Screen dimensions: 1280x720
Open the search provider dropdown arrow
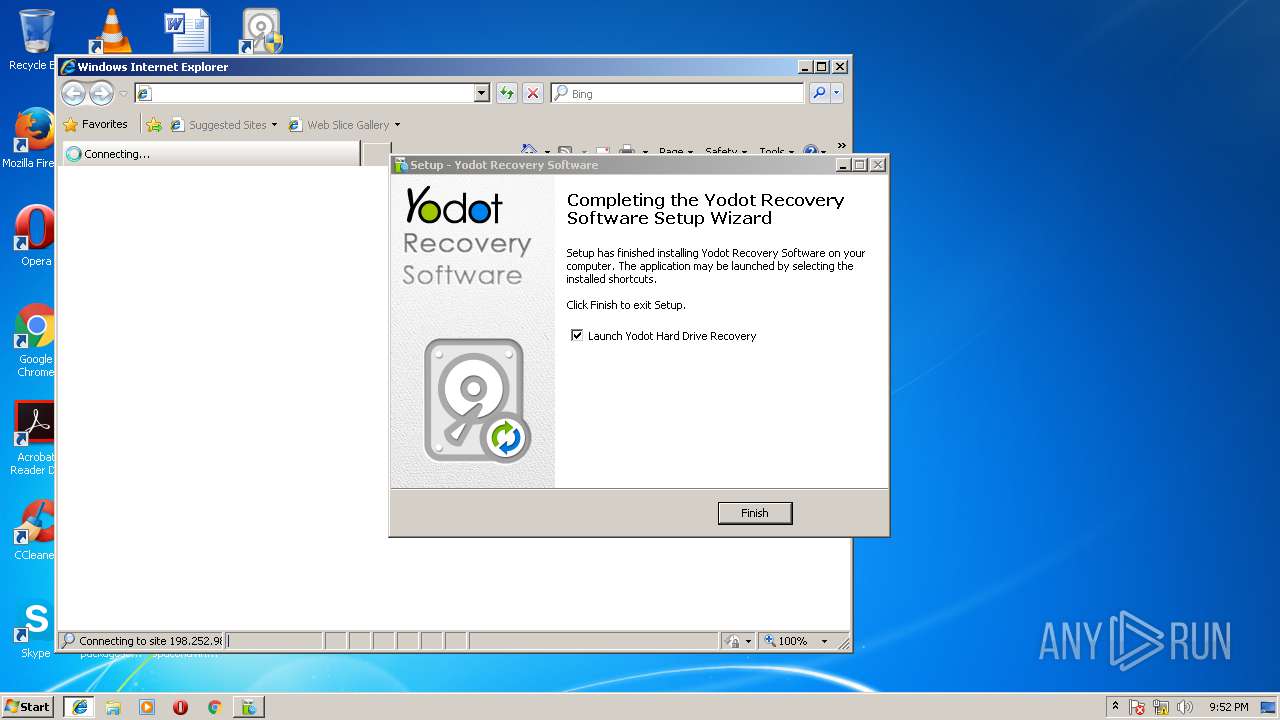pyautogui.click(x=837, y=93)
